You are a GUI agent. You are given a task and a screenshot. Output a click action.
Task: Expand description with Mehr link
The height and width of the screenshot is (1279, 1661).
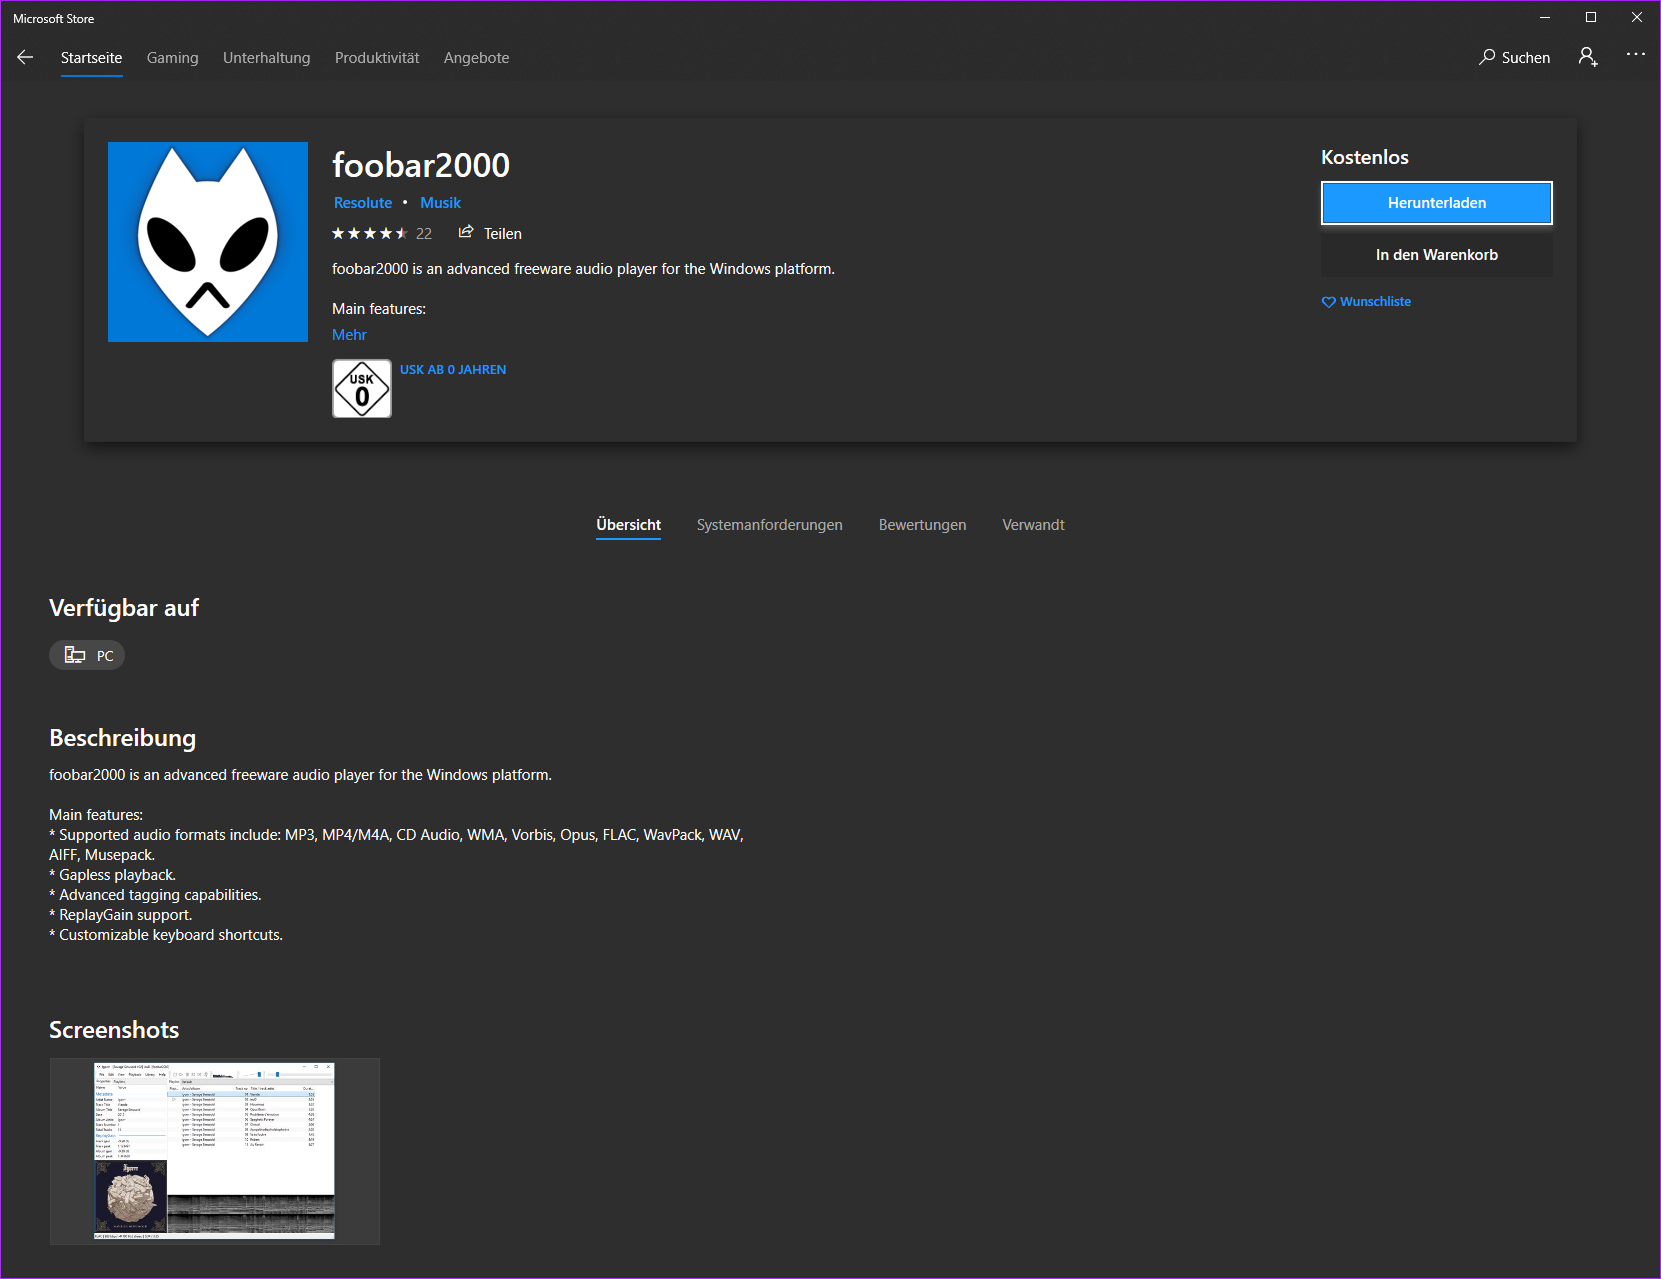349,335
